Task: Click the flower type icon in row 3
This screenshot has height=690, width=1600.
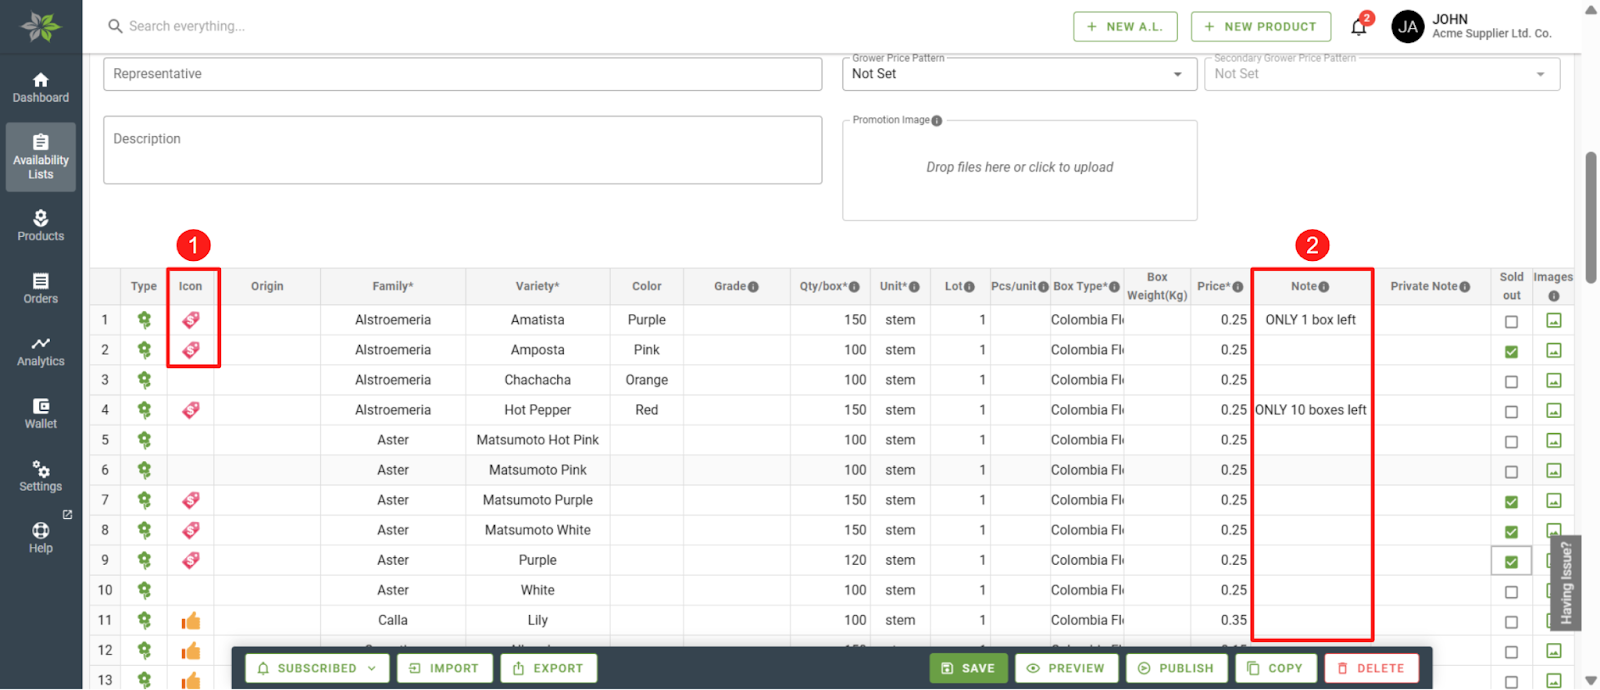Action: 144,380
